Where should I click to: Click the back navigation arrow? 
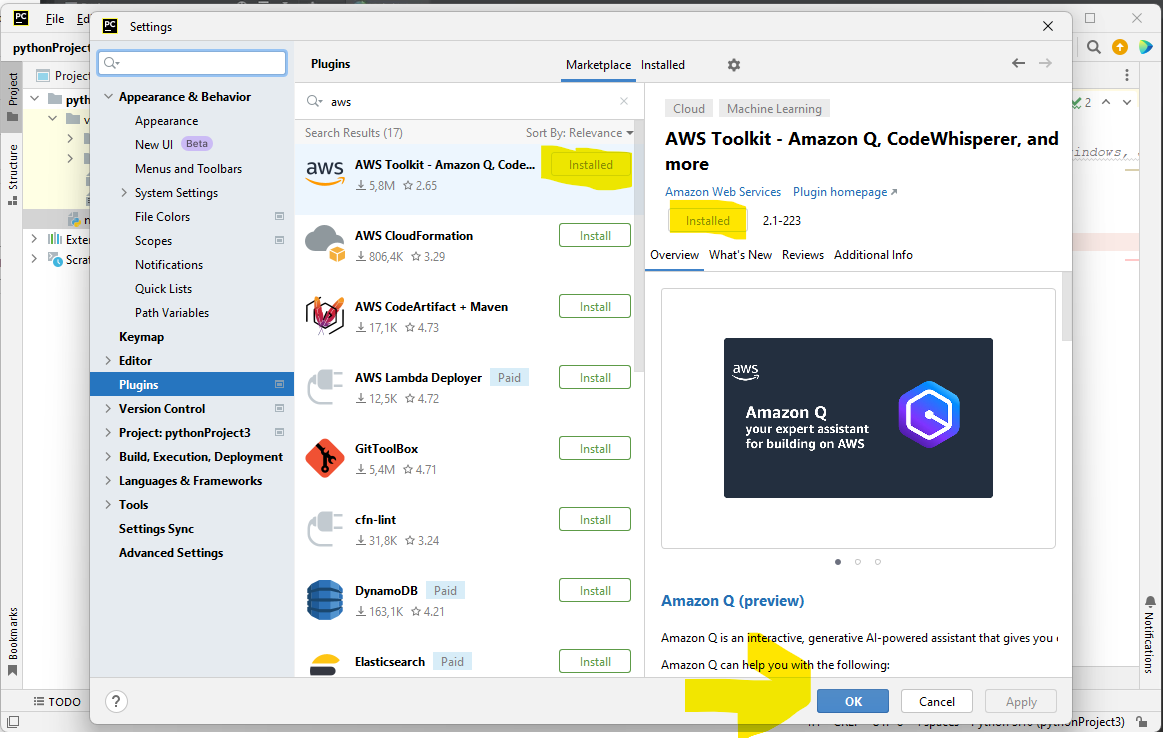tap(1018, 63)
